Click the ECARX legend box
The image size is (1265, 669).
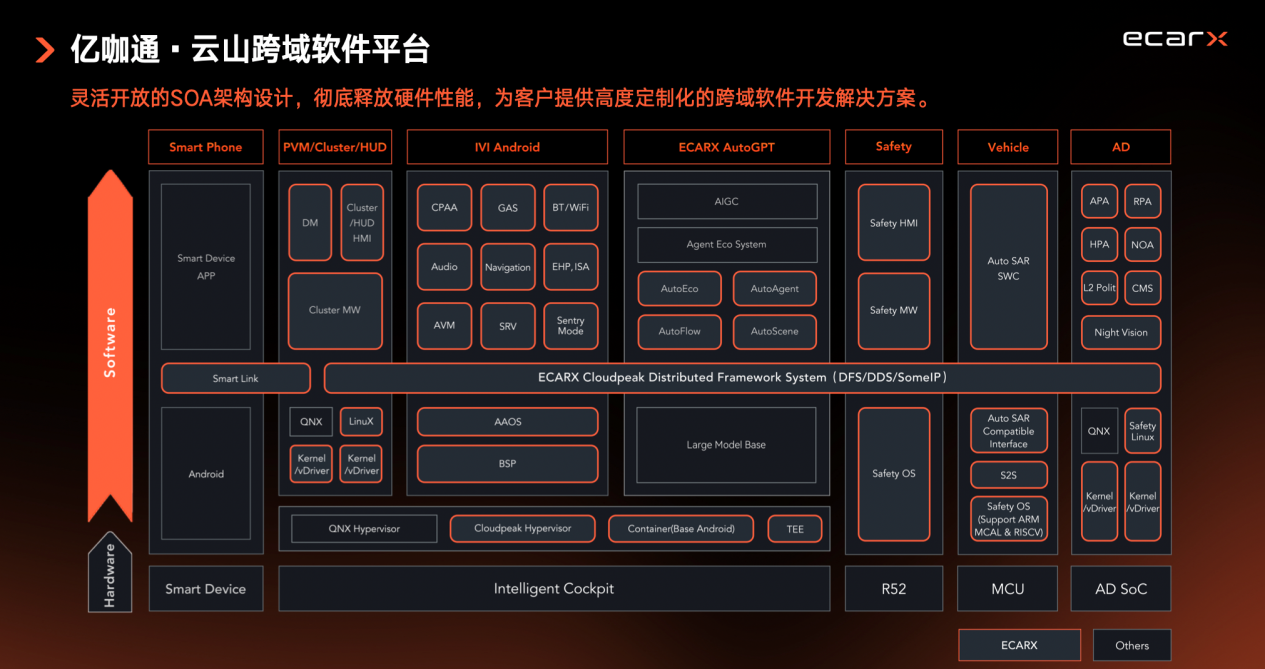tap(1019, 645)
